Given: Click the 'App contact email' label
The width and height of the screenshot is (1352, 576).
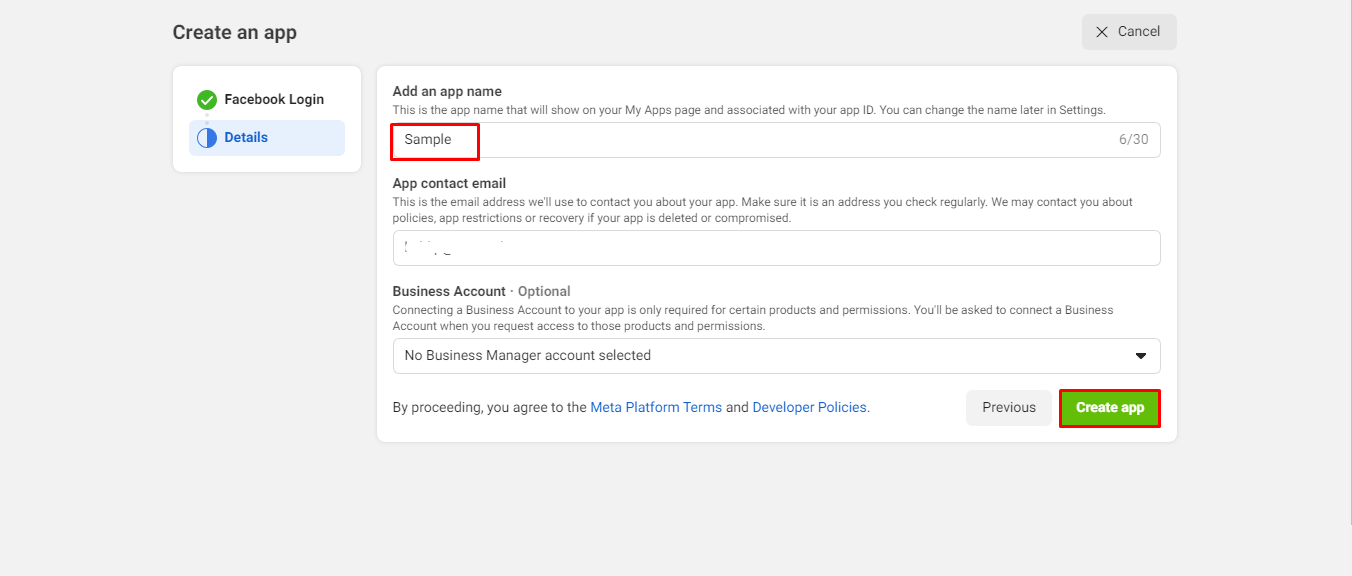Looking at the screenshot, I should tap(449, 184).
